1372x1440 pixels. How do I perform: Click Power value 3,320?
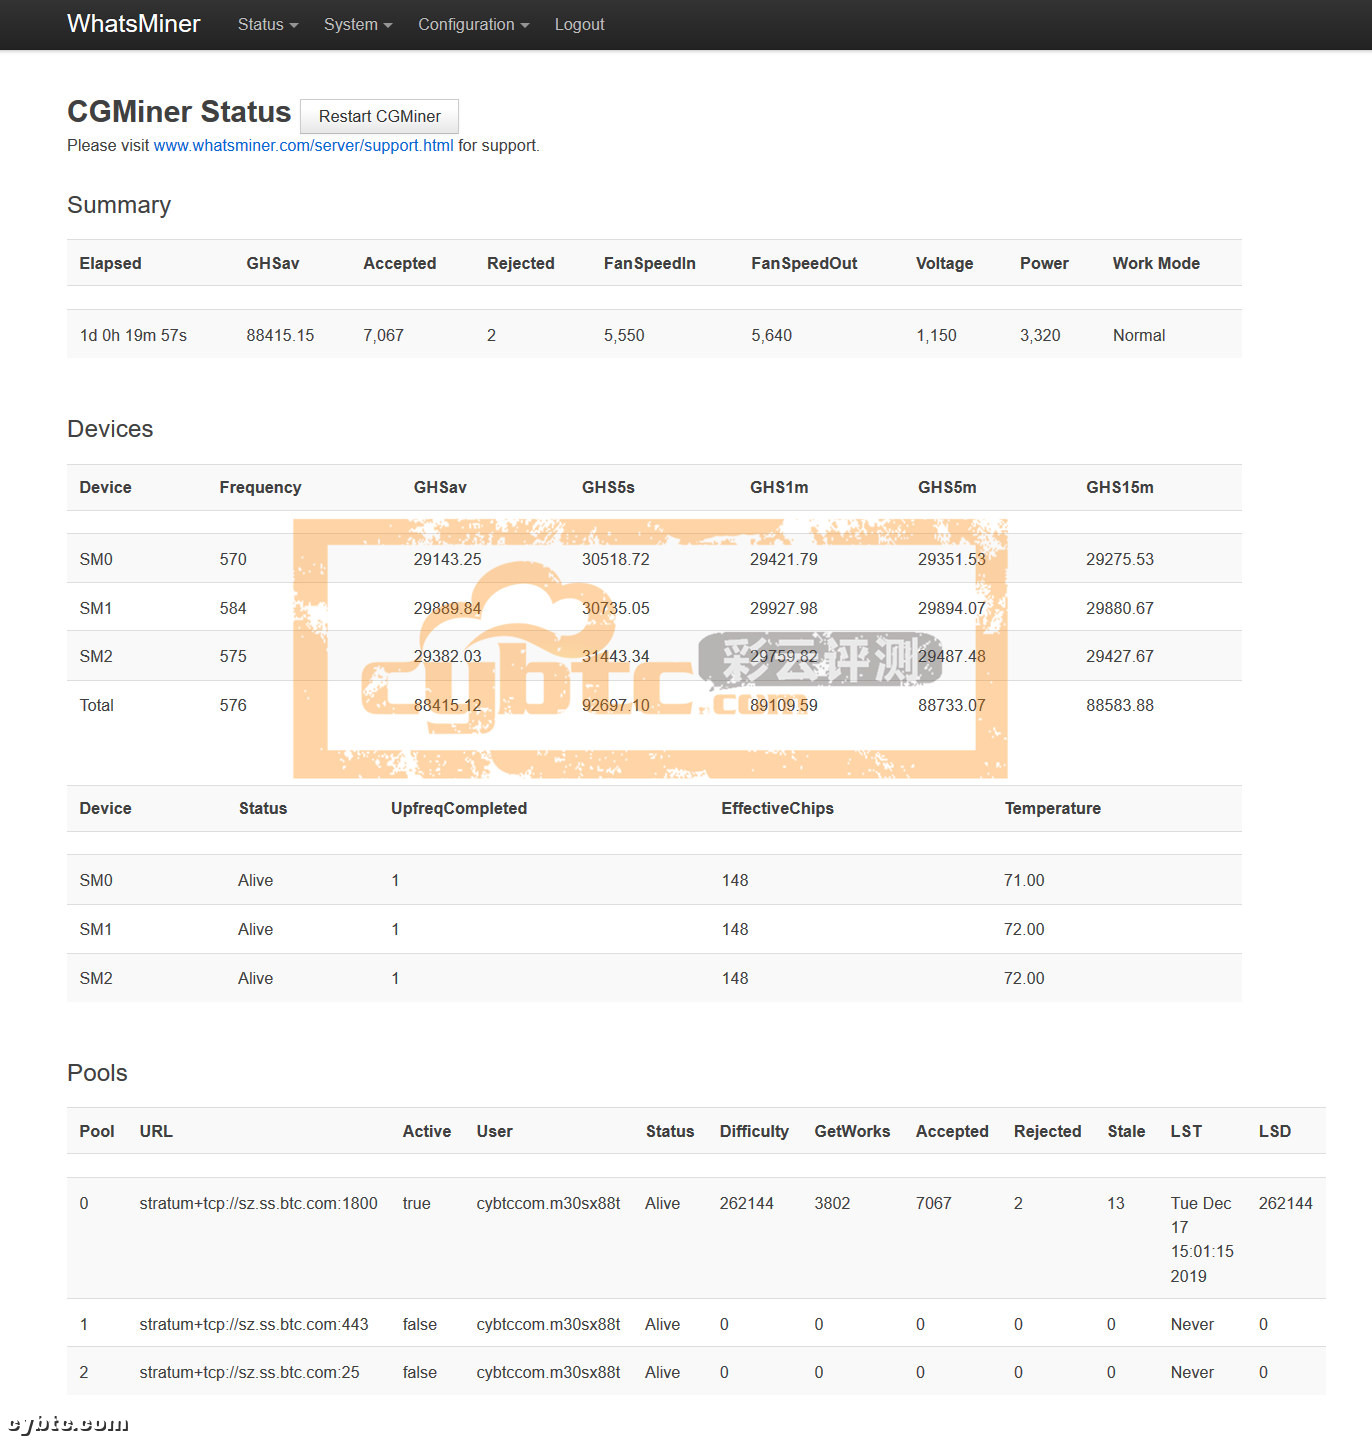click(1040, 335)
